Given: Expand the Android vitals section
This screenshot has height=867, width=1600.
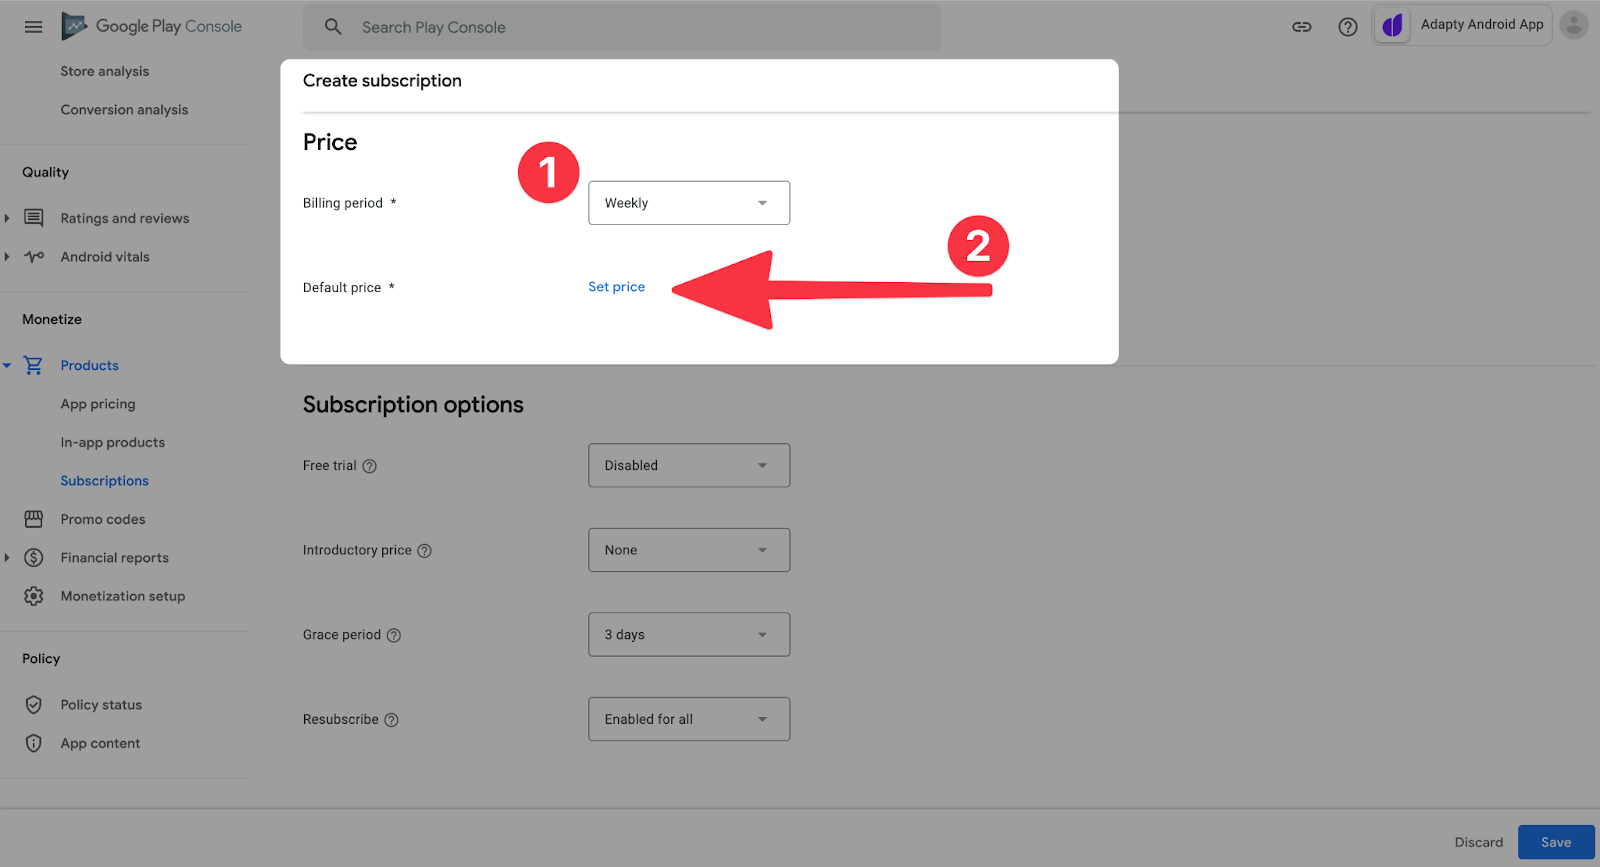Looking at the screenshot, I should click(7, 257).
